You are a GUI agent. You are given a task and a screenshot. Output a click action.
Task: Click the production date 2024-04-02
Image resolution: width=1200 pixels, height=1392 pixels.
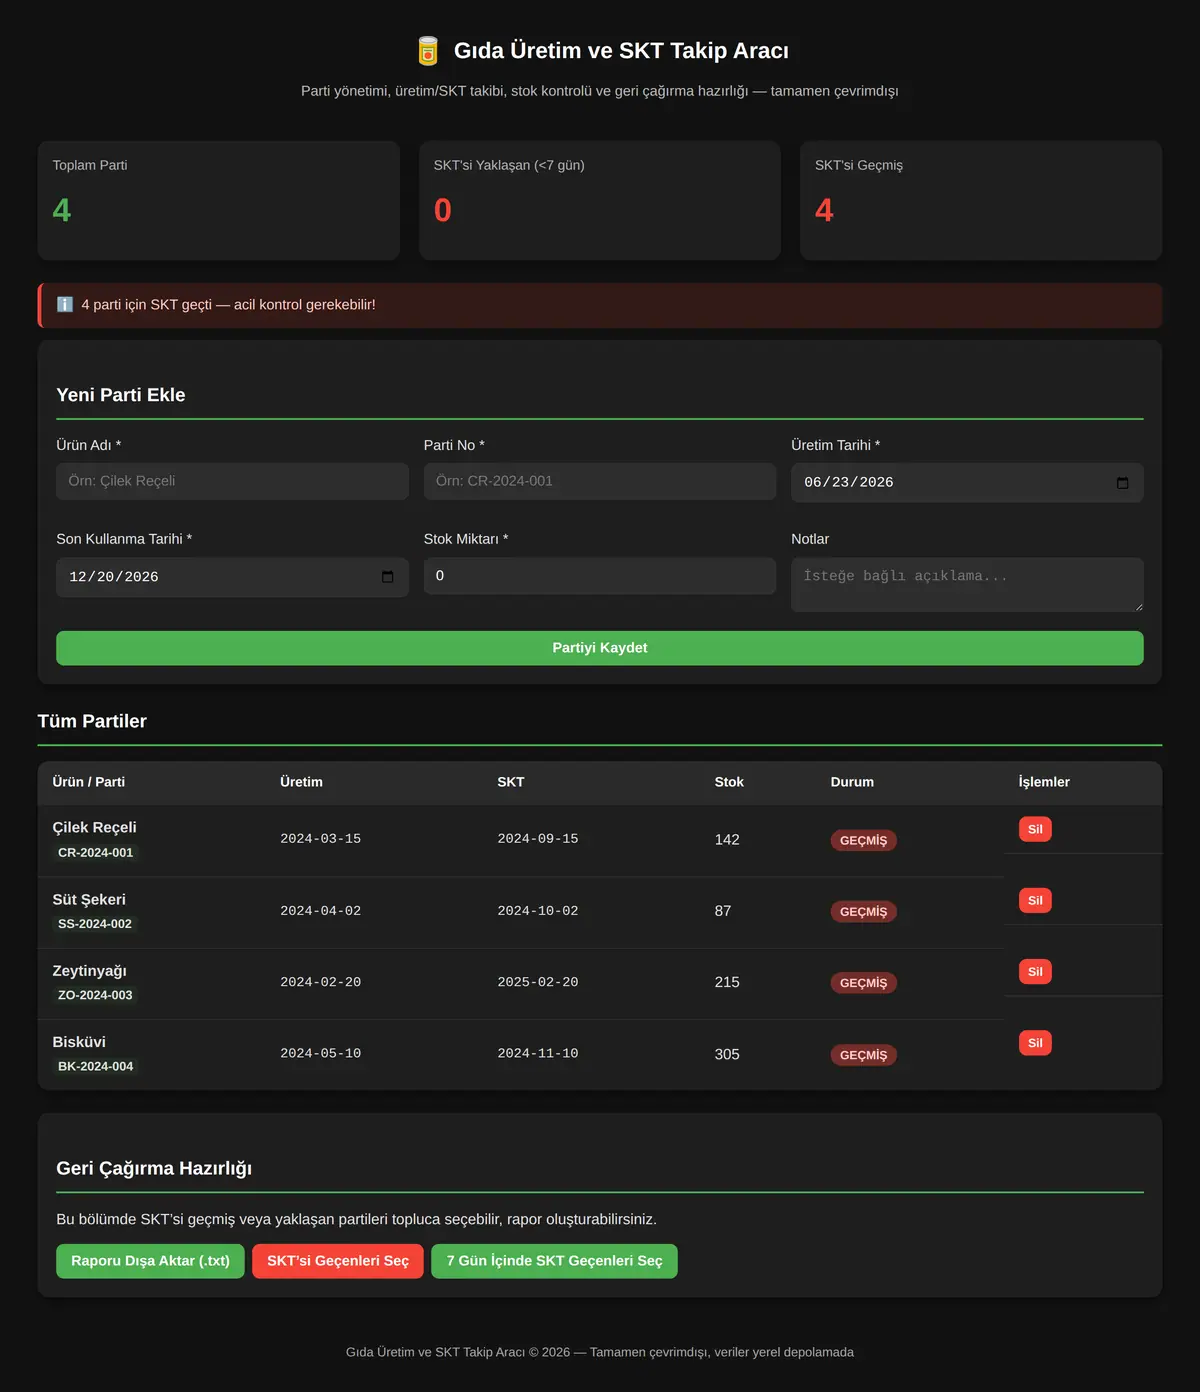(x=321, y=911)
